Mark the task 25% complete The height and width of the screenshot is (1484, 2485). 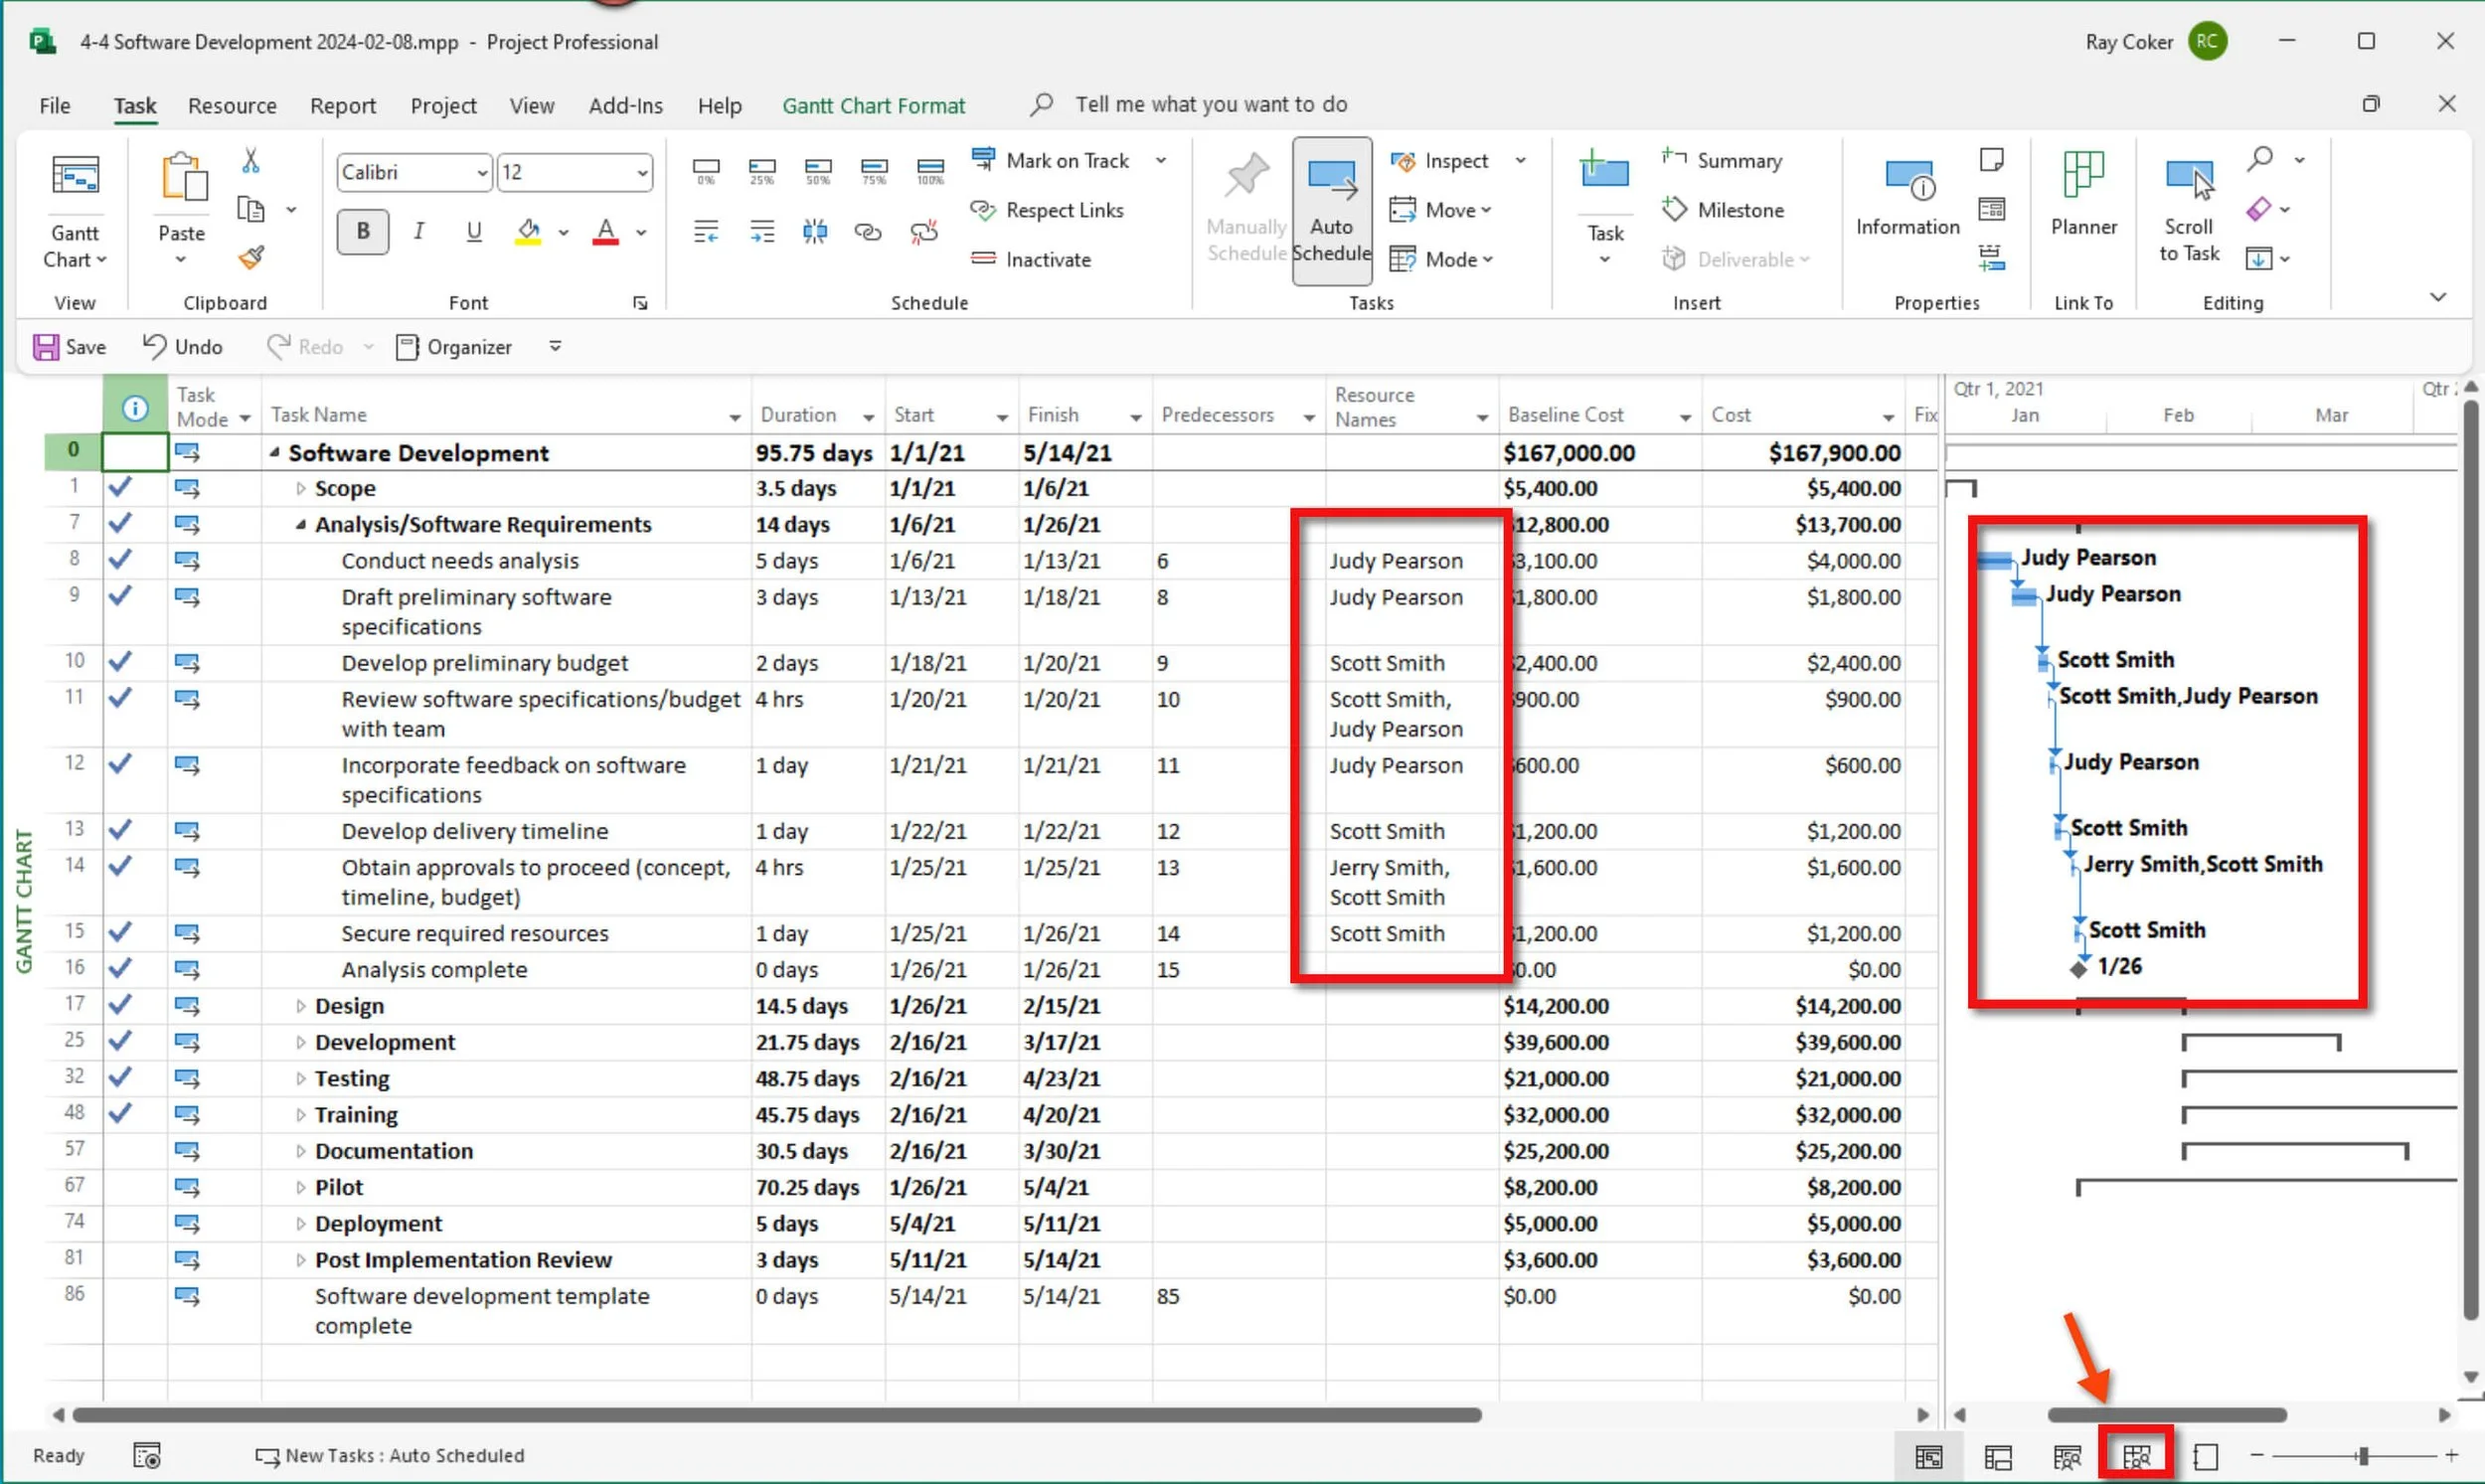[x=762, y=171]
